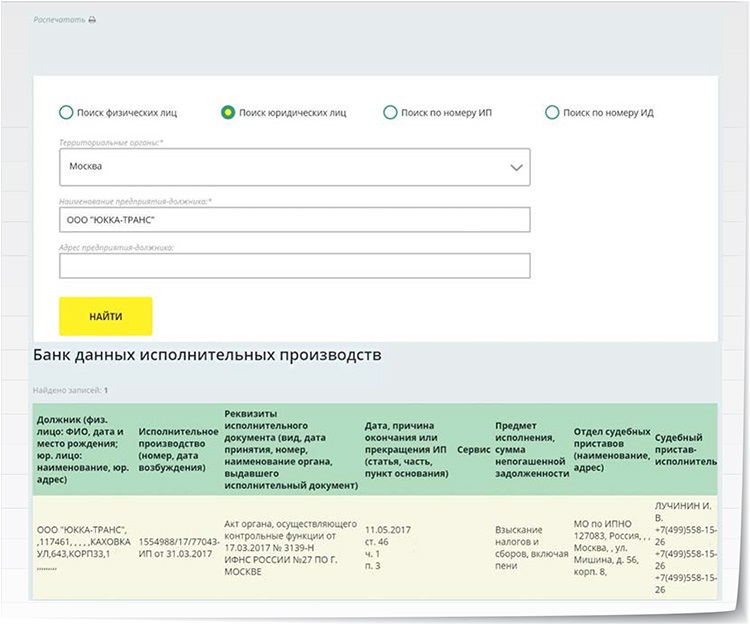Click the debtor cell ООО "ЮККА-ТРАНС", КАХОВКА УЛ

83,547
